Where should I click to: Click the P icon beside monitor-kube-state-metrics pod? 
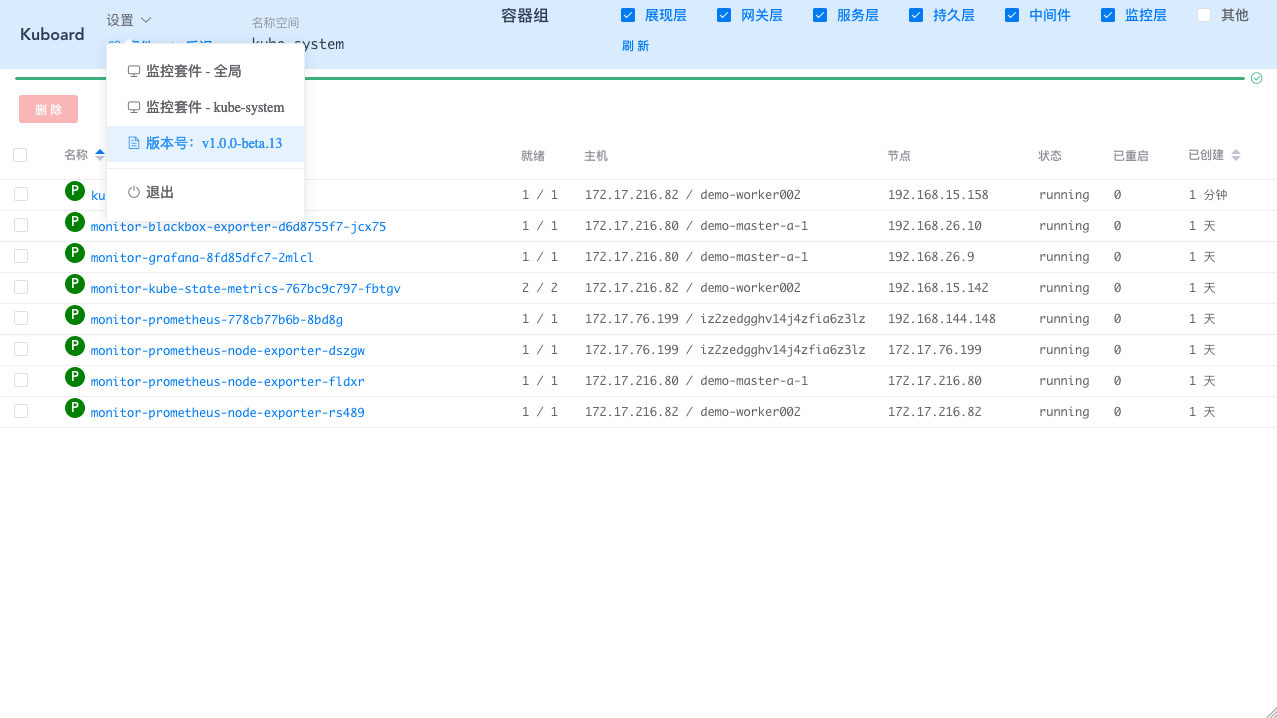click(x=75, y=284)
